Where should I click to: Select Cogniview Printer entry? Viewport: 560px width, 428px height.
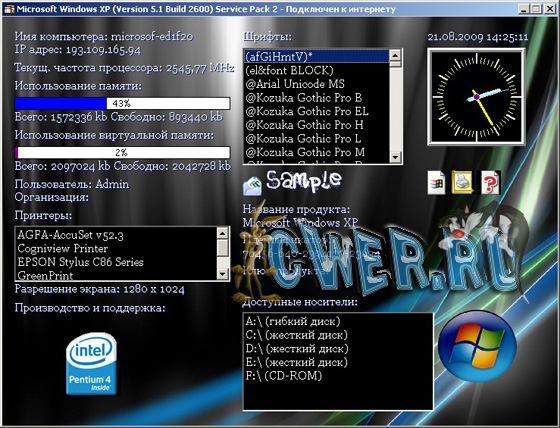point(116,248)
